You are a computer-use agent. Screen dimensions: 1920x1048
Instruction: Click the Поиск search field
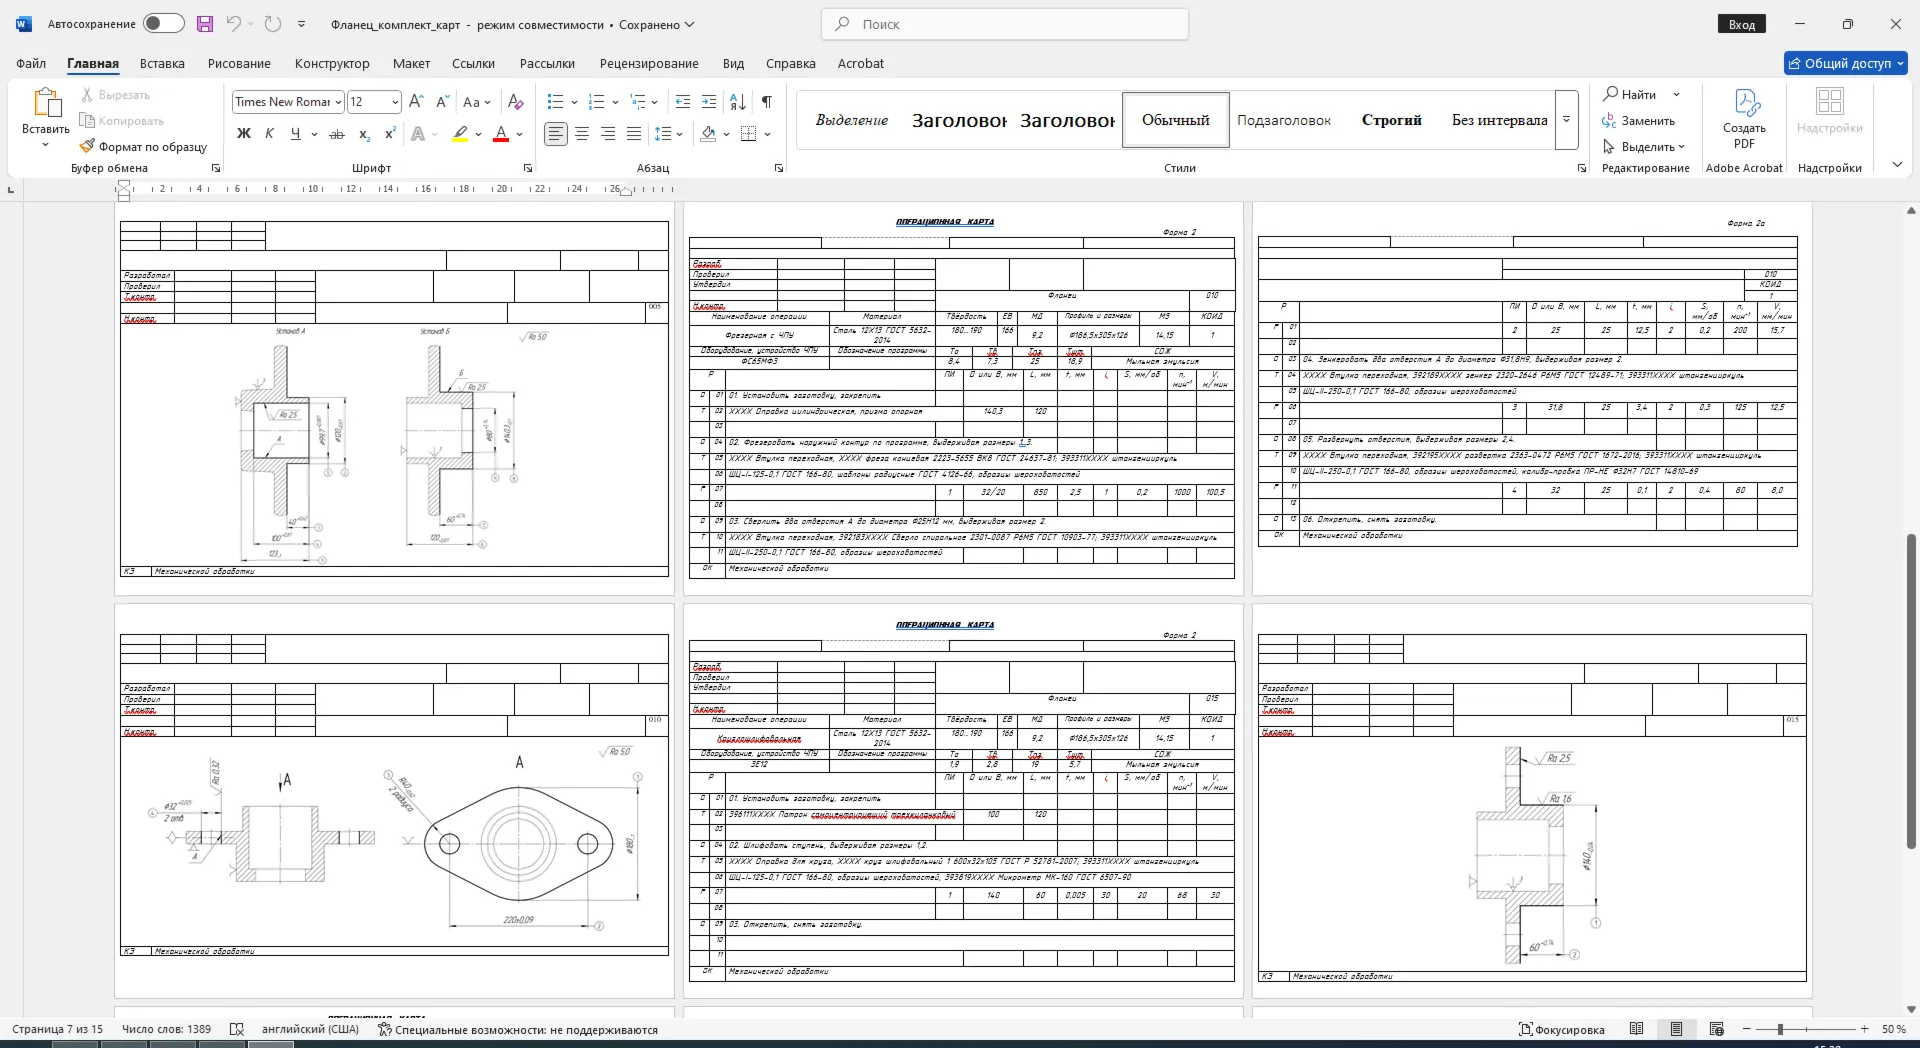pos(1005,24)
